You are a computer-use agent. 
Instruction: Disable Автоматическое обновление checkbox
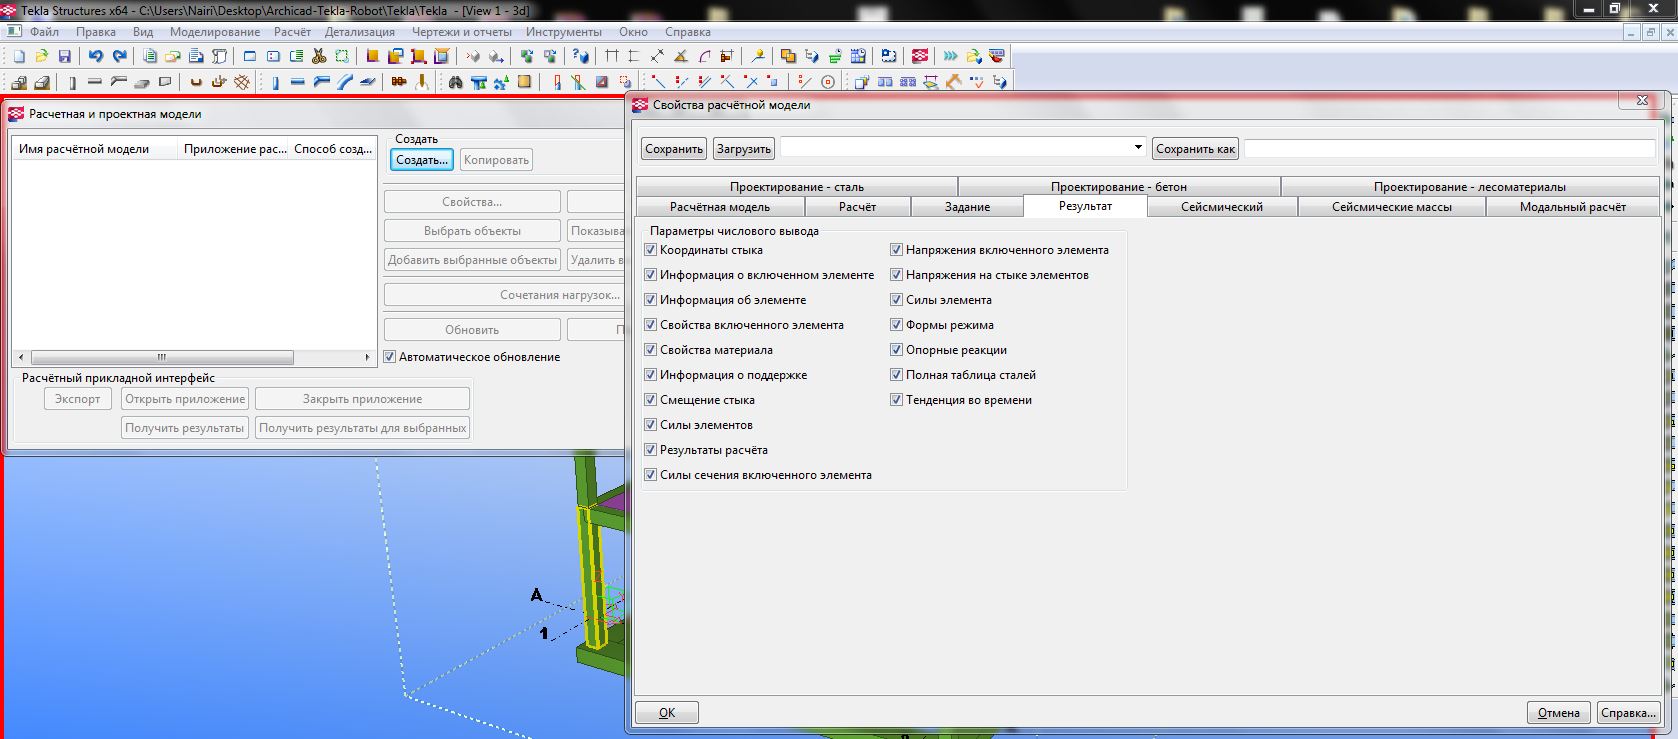391,357
